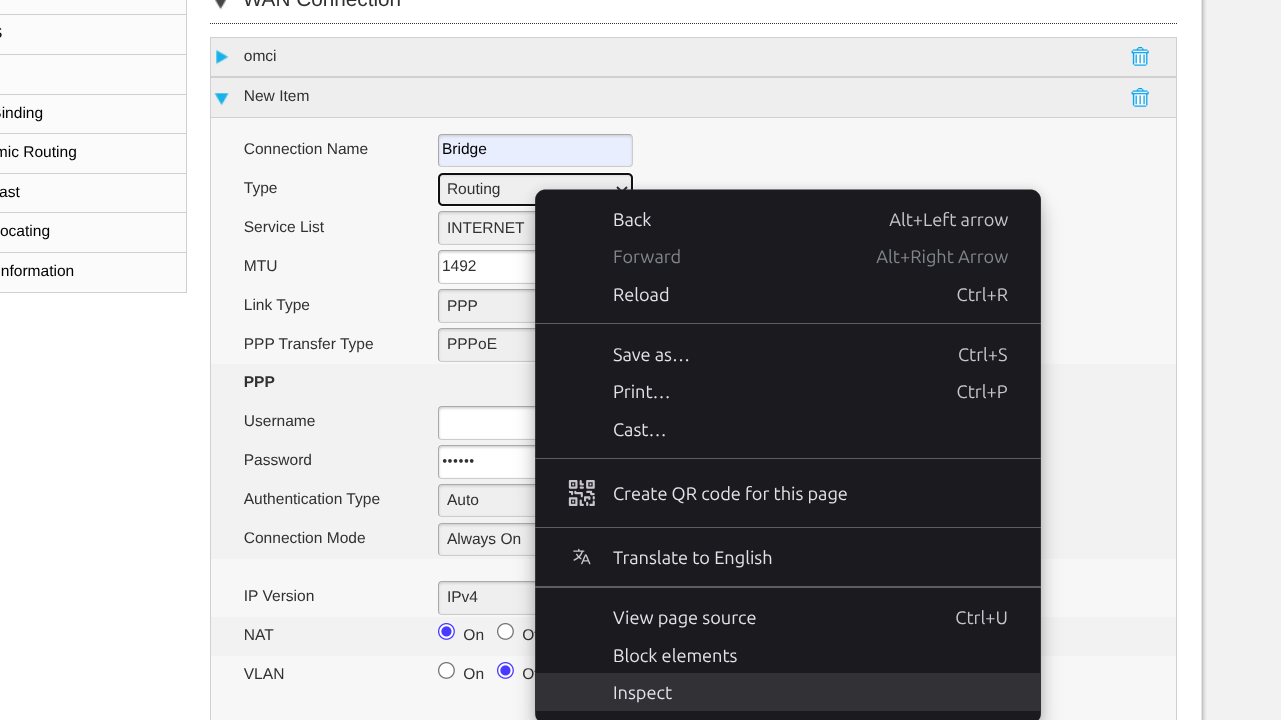Image resolution: width=1281 pixels, height=720 pixels.
Task: Click Reload in the context menu
Action: tap(641, 295)
